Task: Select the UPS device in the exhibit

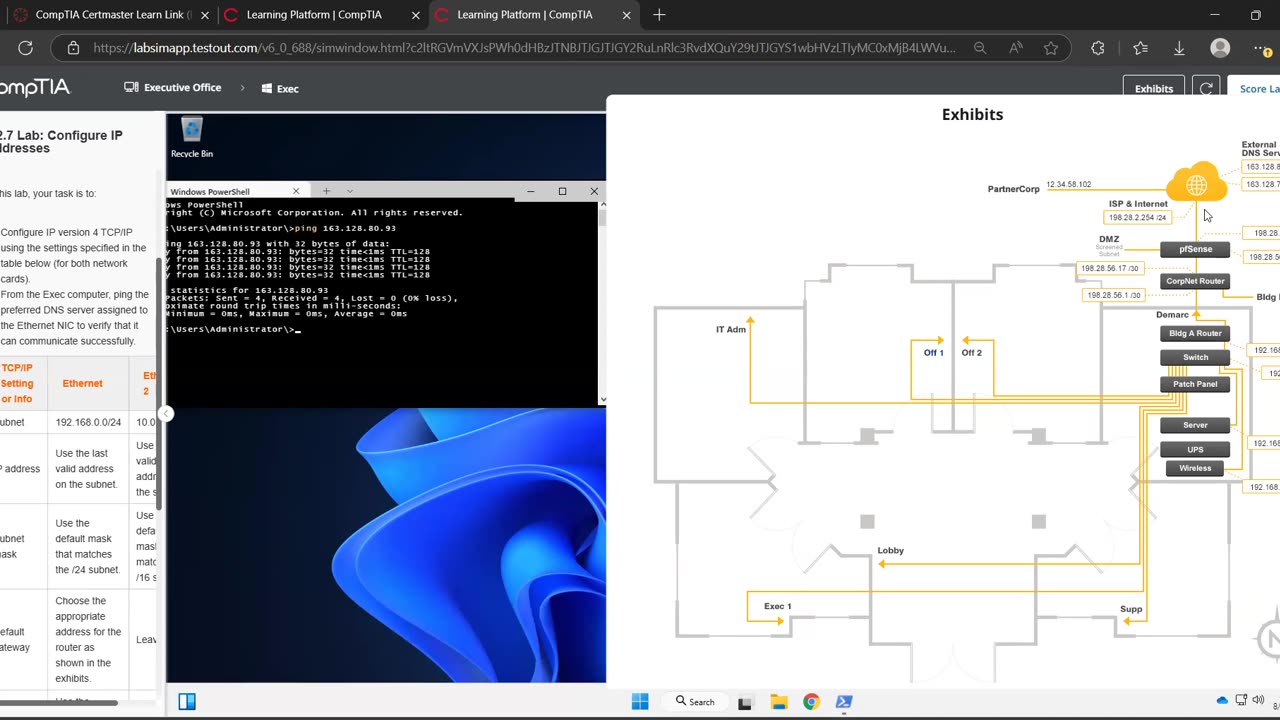Action: coord(1195,449)
